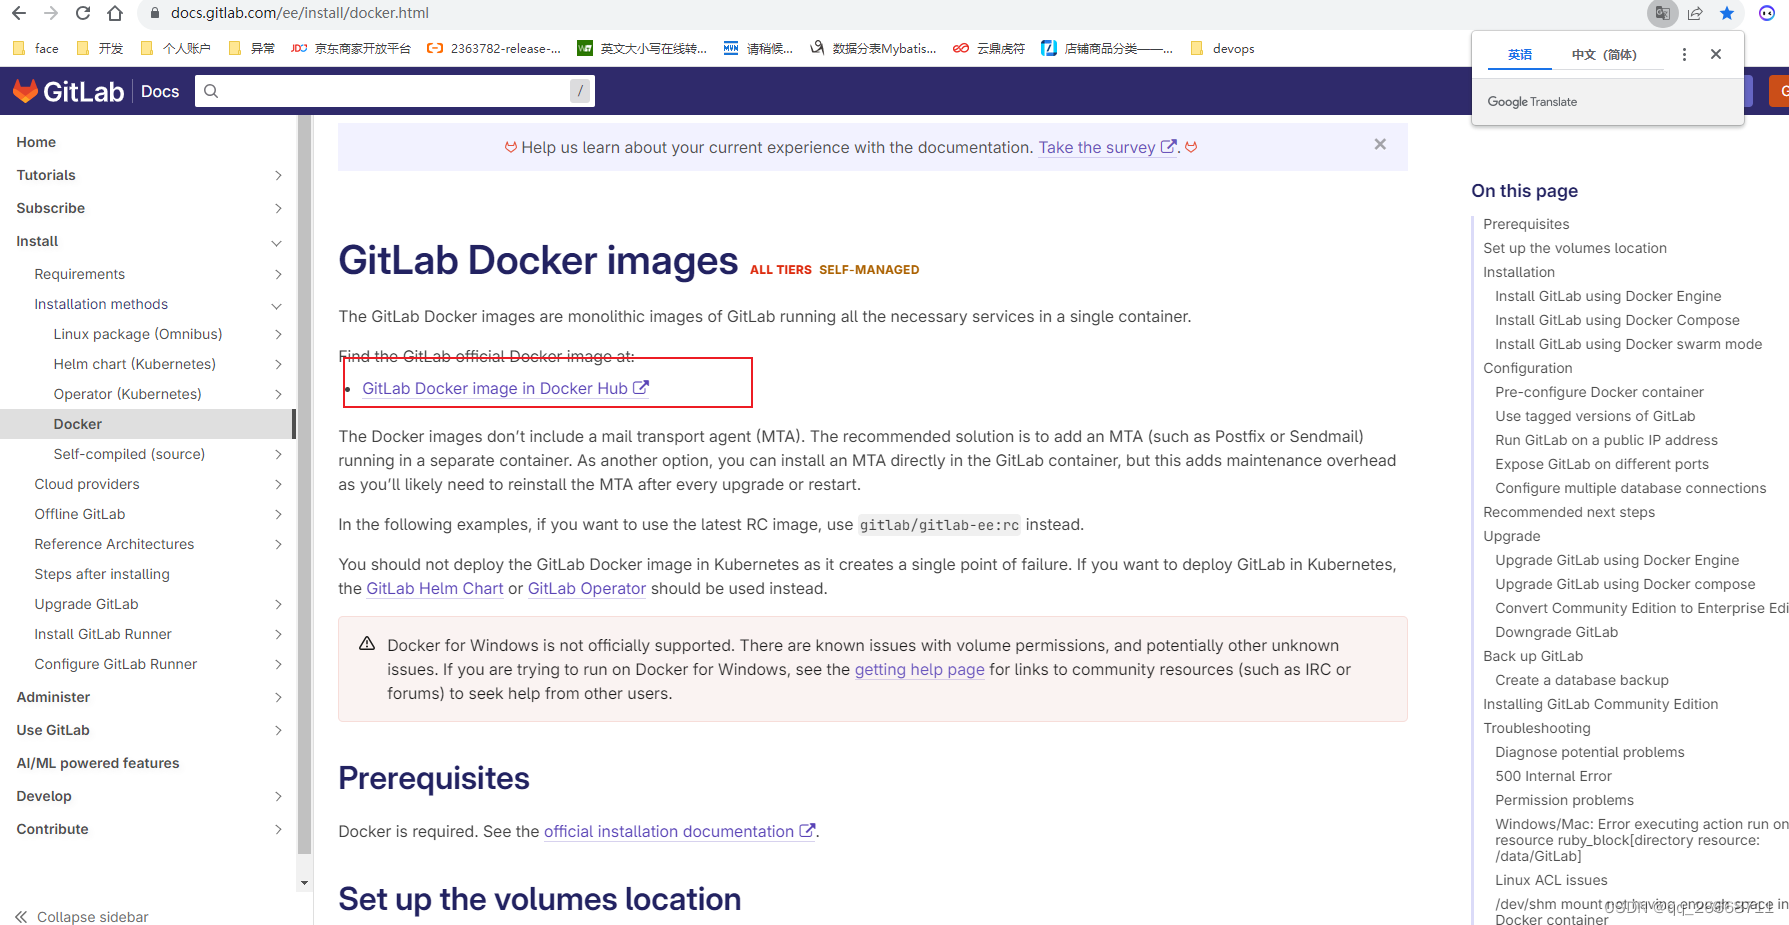
Task: Click the Google Translate icon in address bar
Action: point(1662,13)
